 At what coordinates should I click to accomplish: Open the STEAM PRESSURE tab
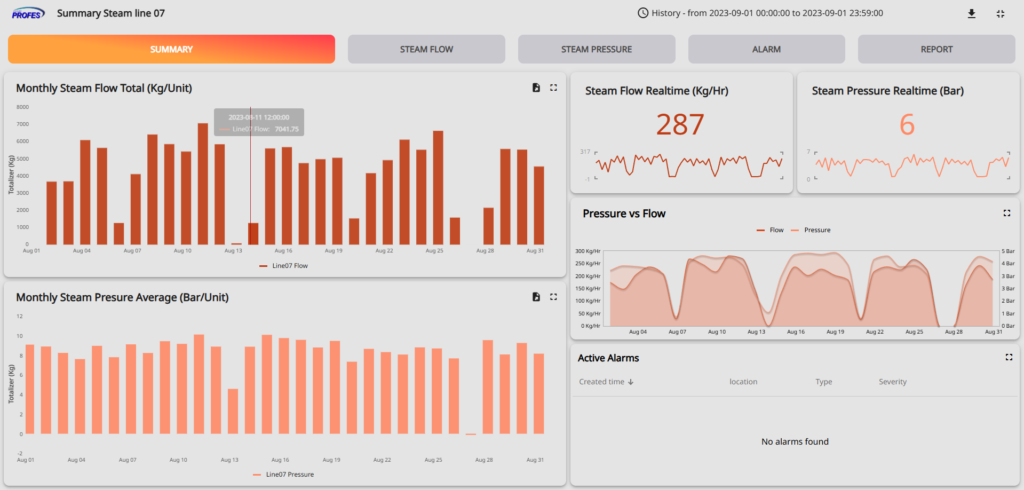click(x=596, y=49)
